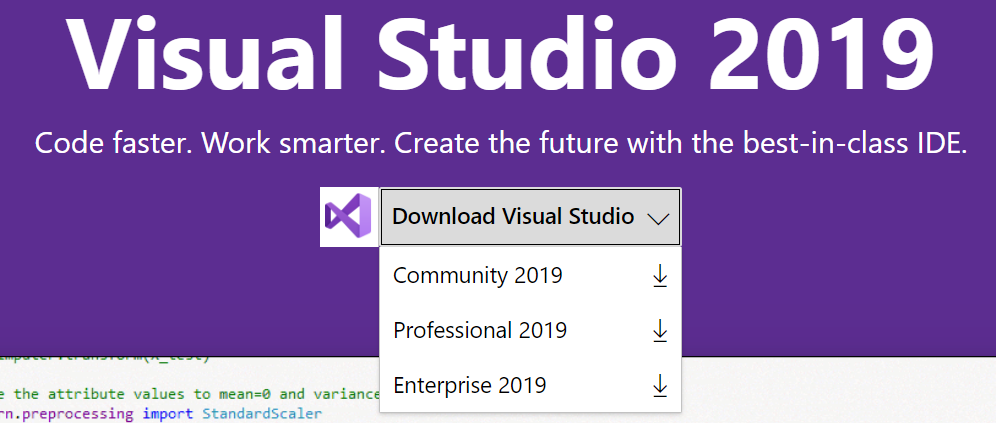Select Community 2019 from the download menu
The width and height of the screenshot is (996, 423).
(530, 276)
